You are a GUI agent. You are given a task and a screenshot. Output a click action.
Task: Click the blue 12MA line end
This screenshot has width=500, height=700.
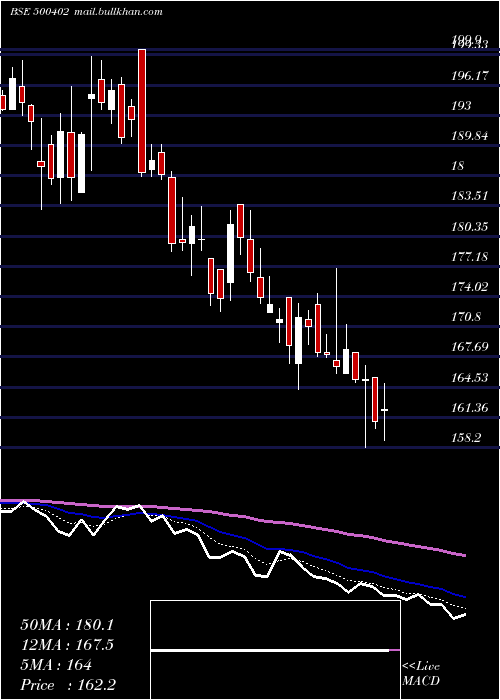[464, 596]
